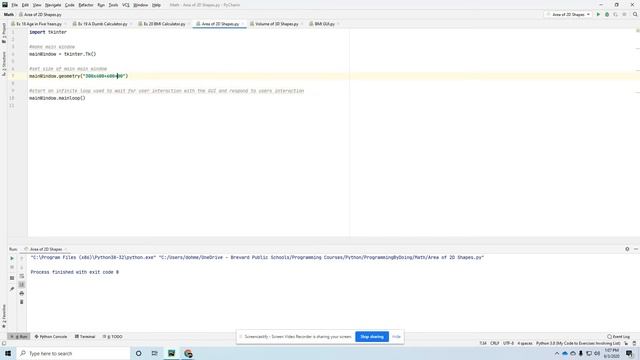Select the Run tool window button
Image resolution: width=640 pixels, height=360 pixels.
(19, 337)
